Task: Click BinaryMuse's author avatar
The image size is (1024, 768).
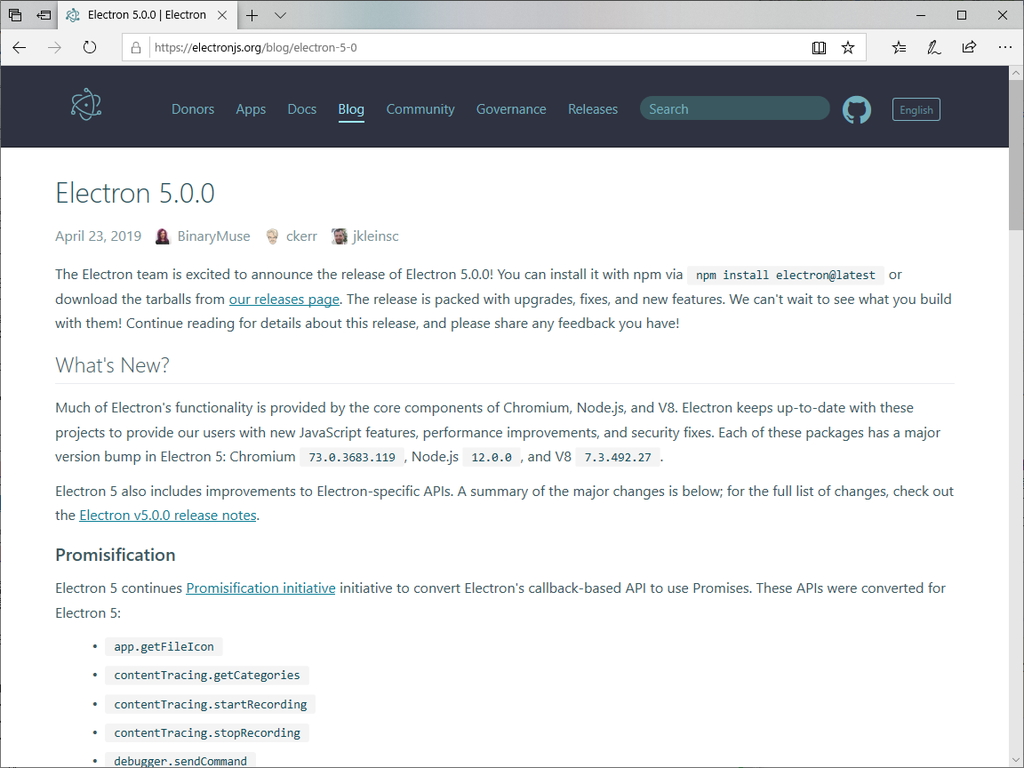Action: (x=162, y=236)
